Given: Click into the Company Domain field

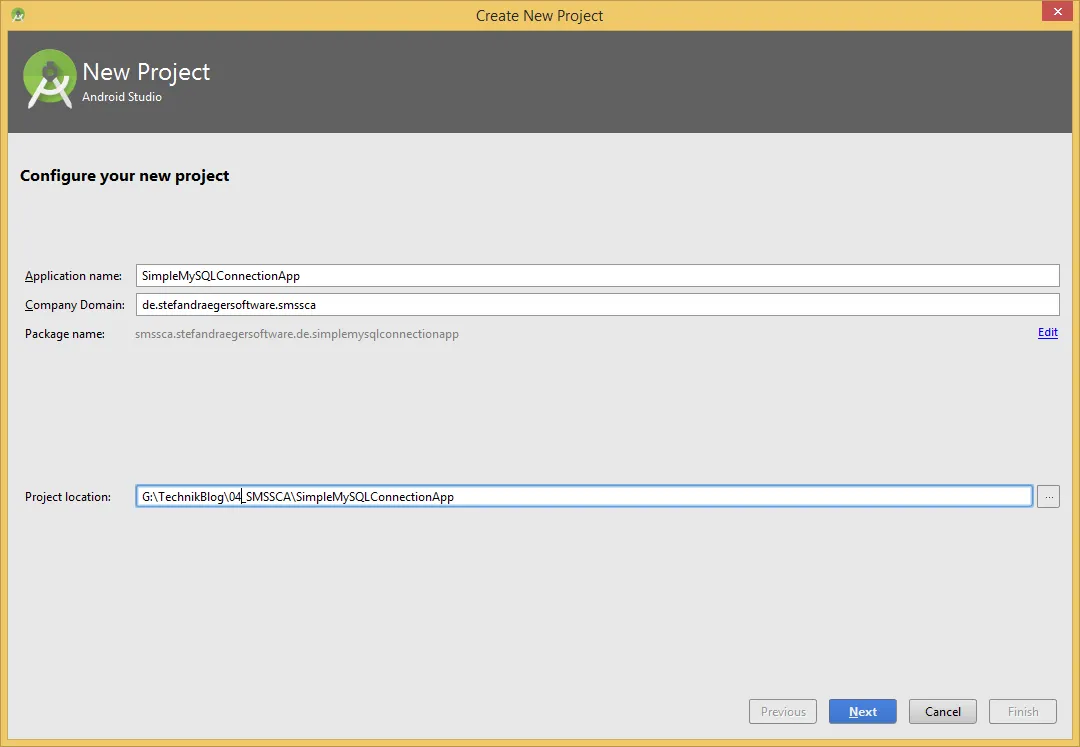Looking at the screenshot, I should [x=597, y=305].
